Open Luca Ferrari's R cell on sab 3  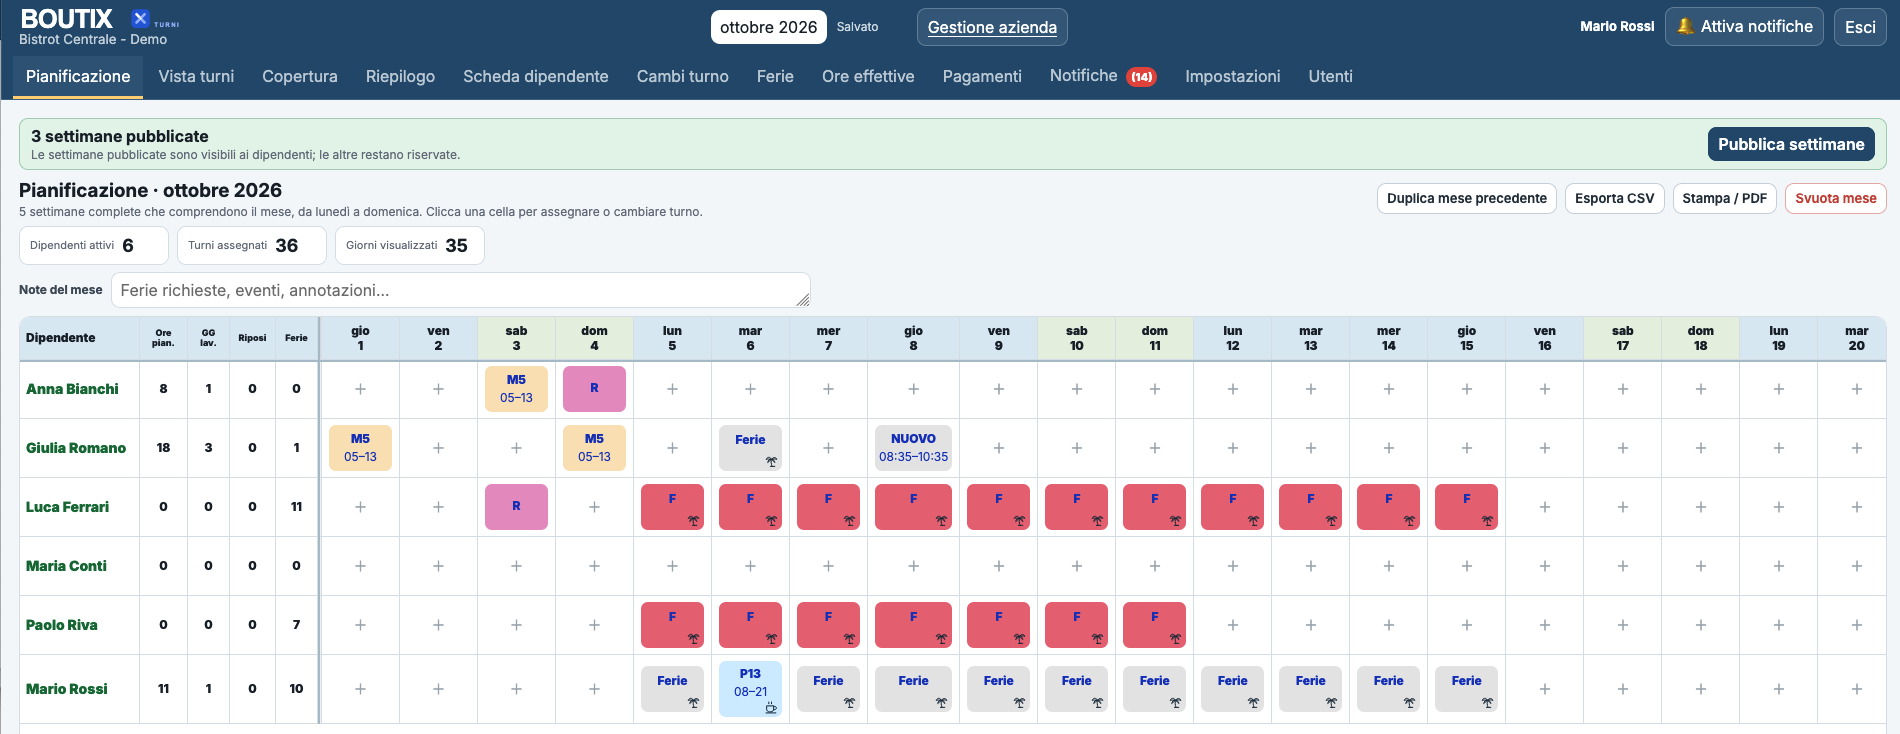516,507
